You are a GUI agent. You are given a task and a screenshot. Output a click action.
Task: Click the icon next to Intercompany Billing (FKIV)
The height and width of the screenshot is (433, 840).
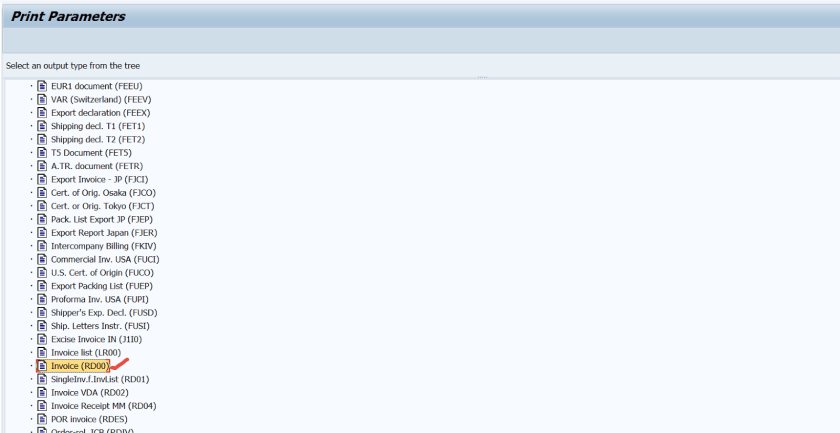point(42,246)
